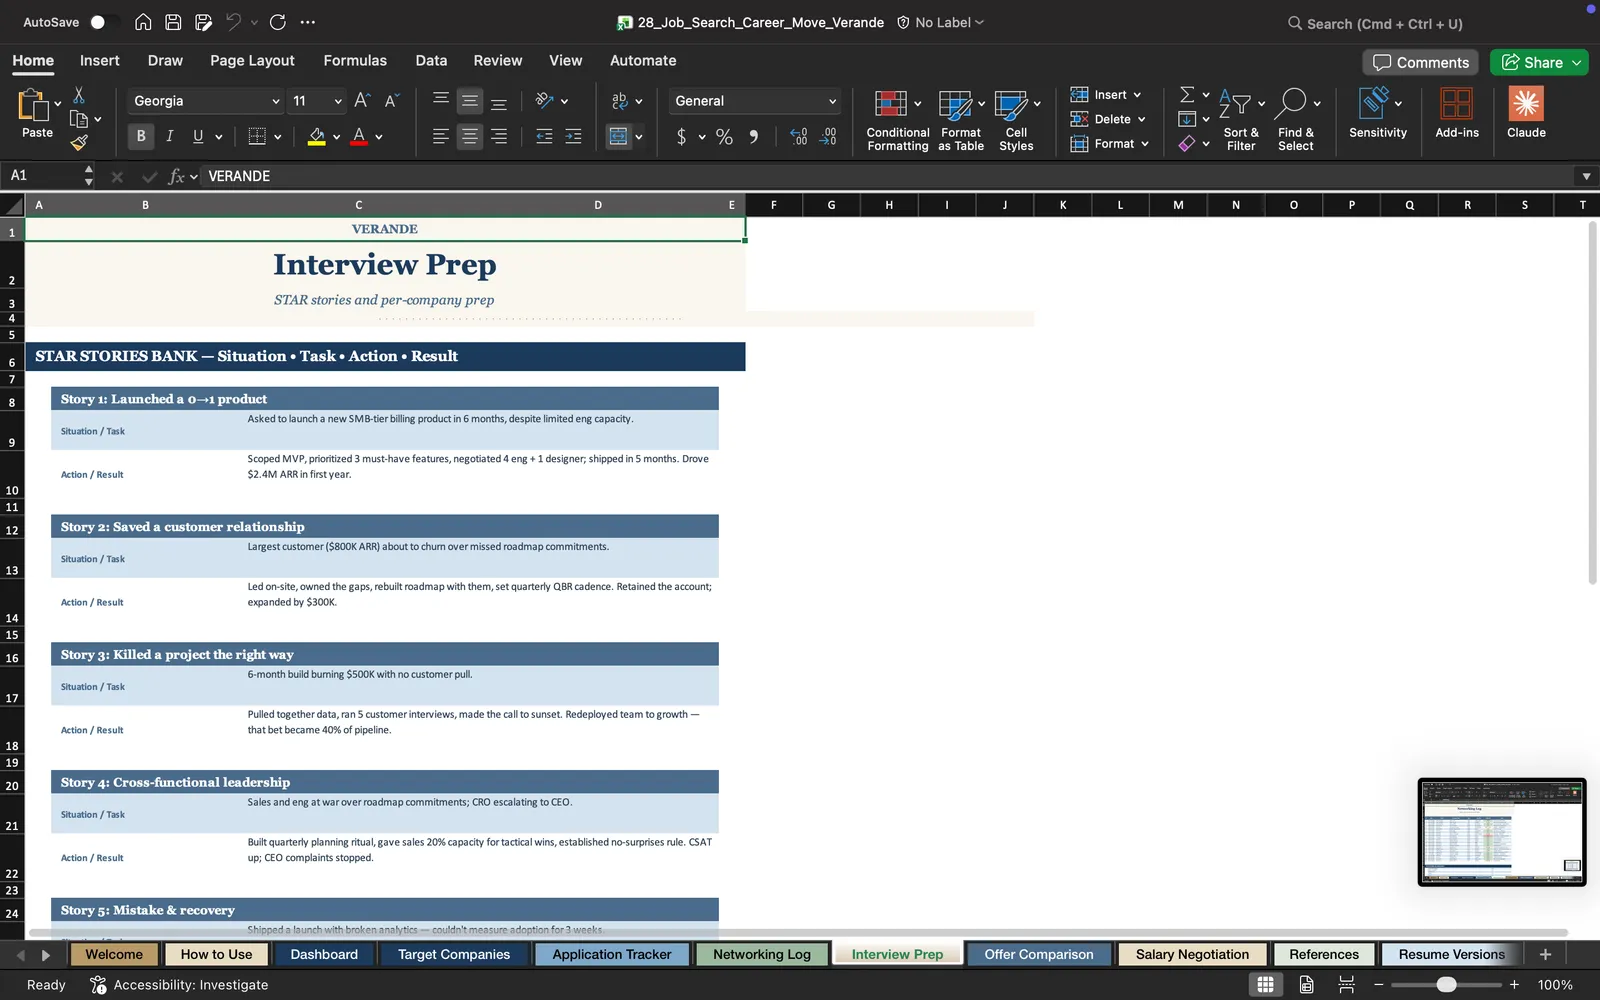The image size is (1600, 1000).
Task: Expand the Delete cells dropdown
Action: (x=1141, y=119)
